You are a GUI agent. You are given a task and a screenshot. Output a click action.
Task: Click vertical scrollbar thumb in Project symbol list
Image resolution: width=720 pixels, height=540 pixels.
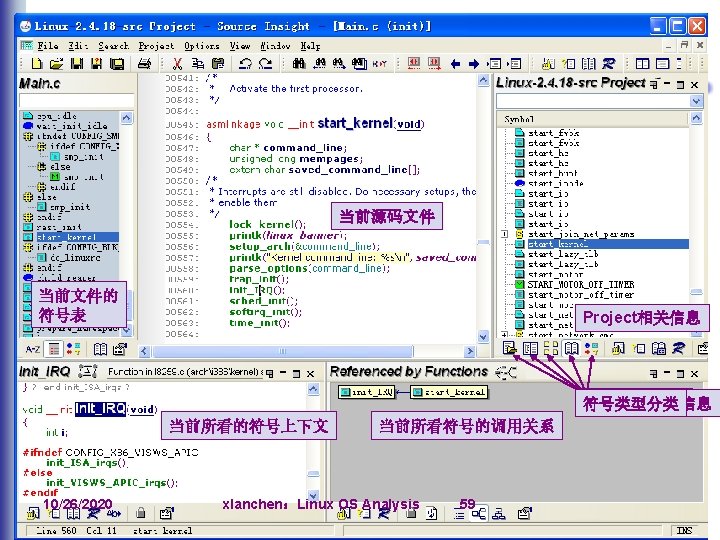point(696,292)
